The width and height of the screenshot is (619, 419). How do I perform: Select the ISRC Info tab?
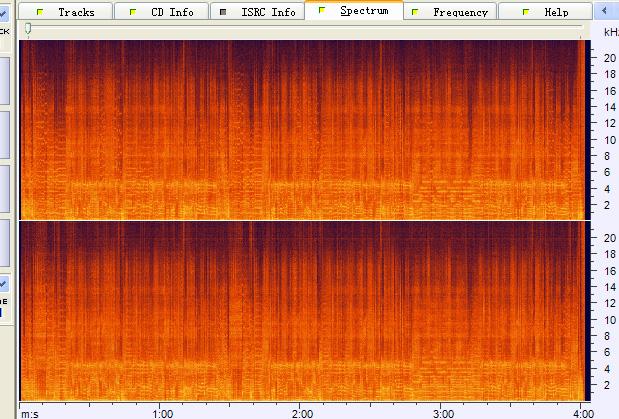[257, 12]
